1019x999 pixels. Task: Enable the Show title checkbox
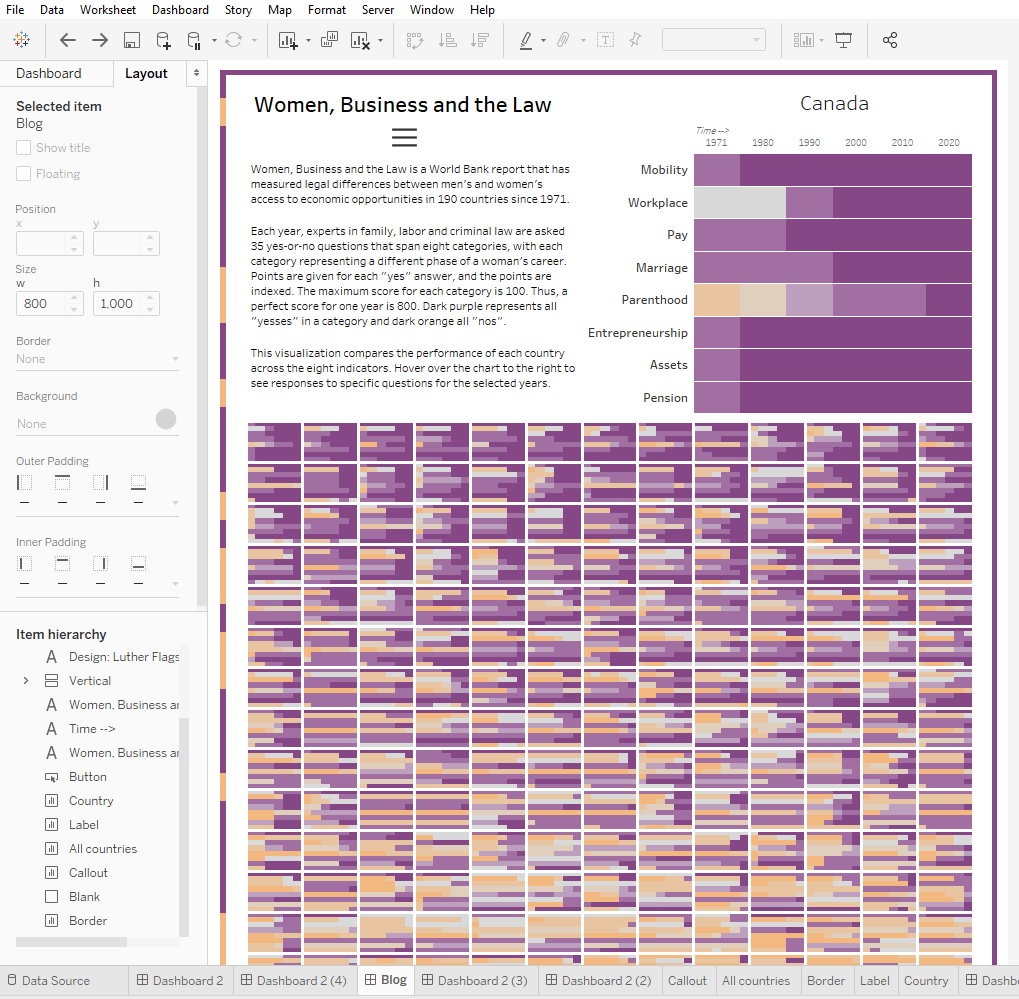click(24, 148)
